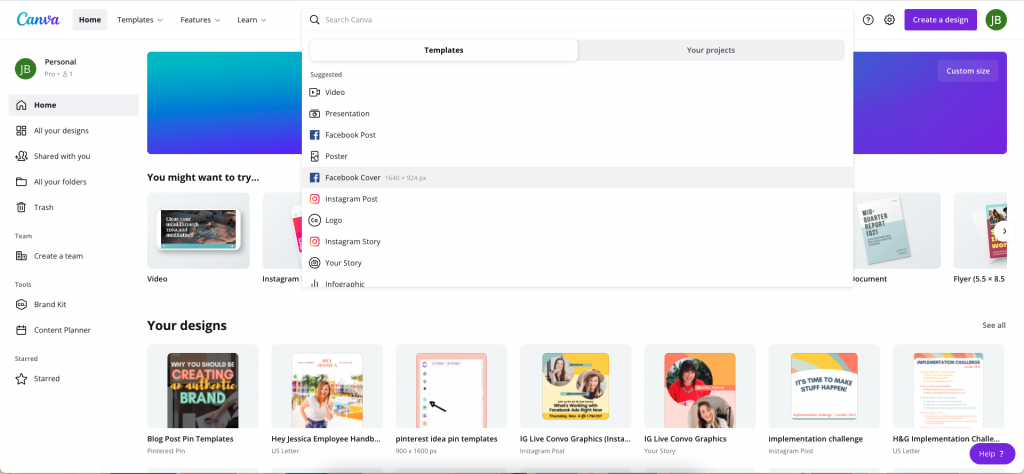Open the All your designs link
The height and width of the screenshot is (474, 1024).
(61, 131)
